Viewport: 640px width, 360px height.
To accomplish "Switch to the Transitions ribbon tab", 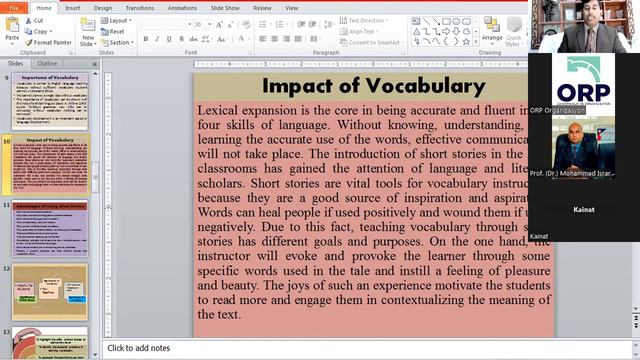I will tap(140, 8).
